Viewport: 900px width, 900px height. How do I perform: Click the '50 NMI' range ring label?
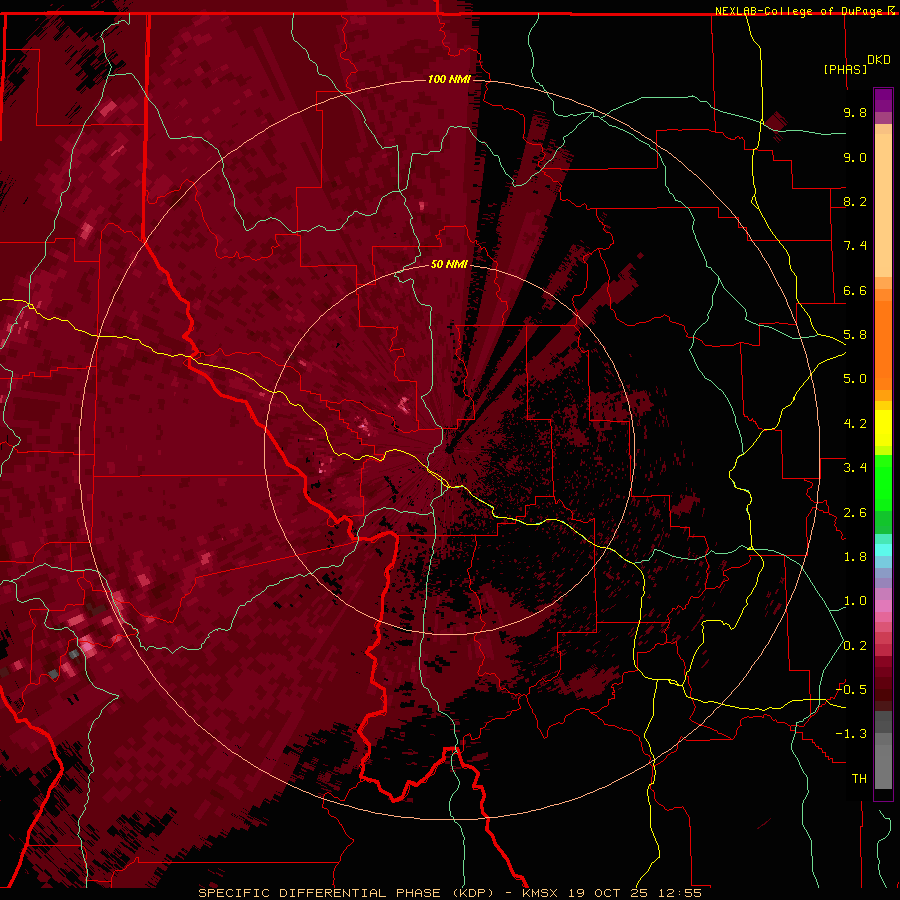[449, 264]
